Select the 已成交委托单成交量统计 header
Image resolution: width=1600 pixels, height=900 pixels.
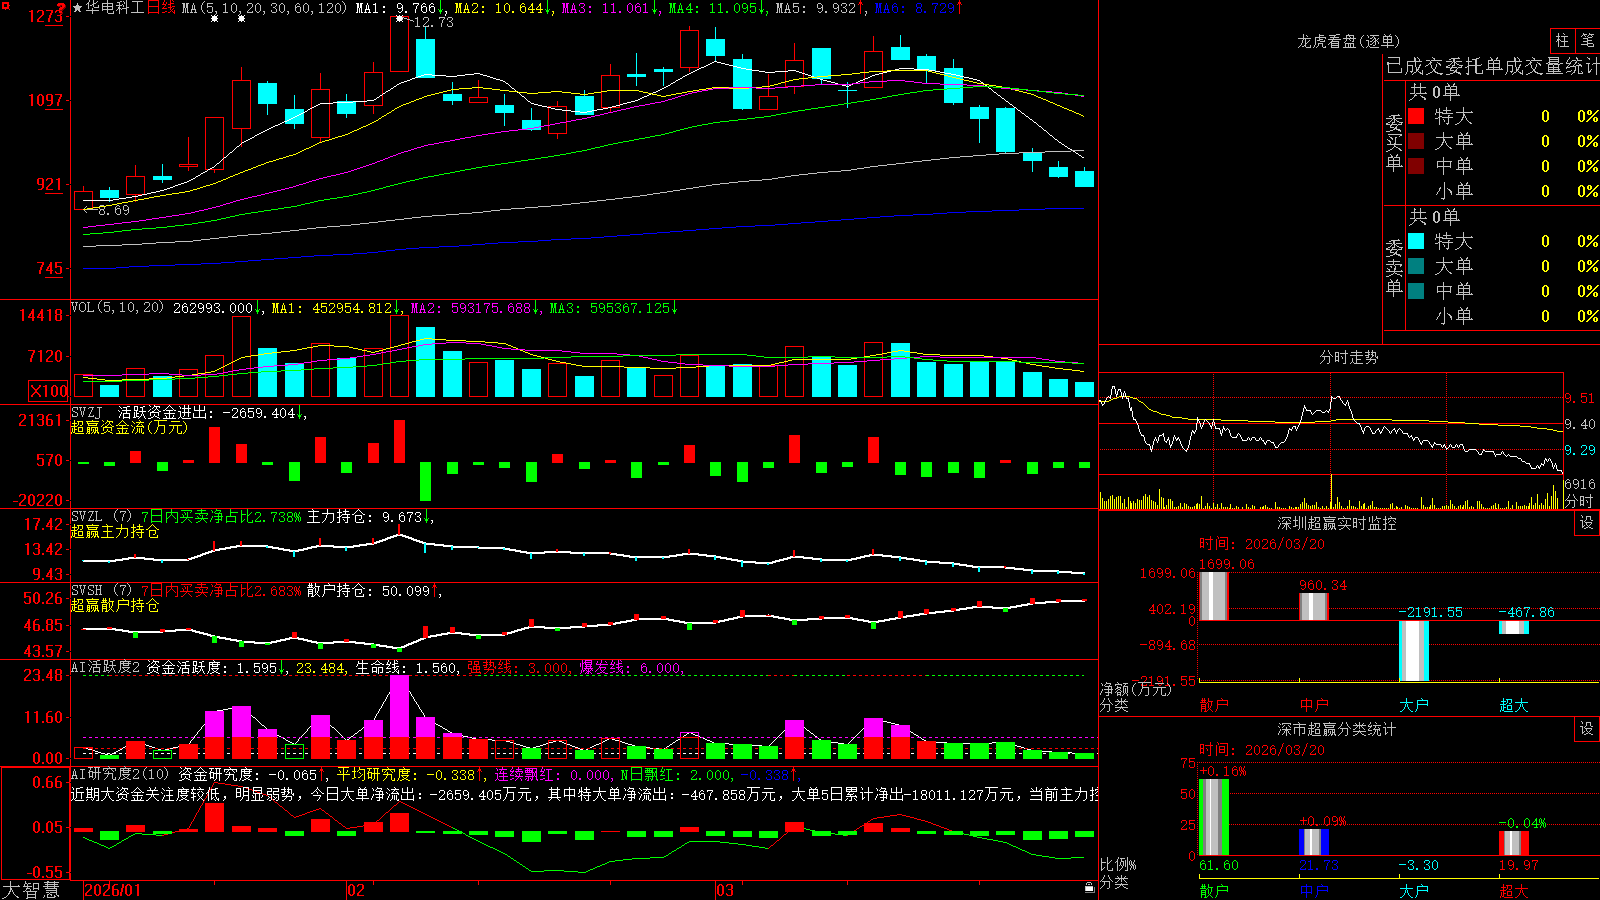1492,66
